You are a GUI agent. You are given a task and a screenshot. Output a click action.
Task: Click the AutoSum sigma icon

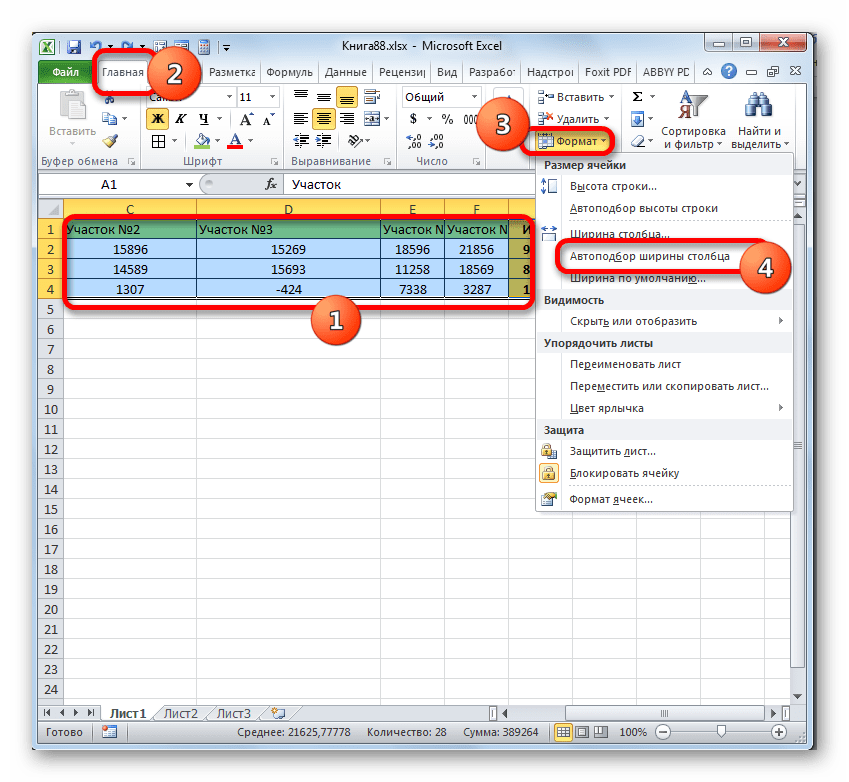pos(637,97)
